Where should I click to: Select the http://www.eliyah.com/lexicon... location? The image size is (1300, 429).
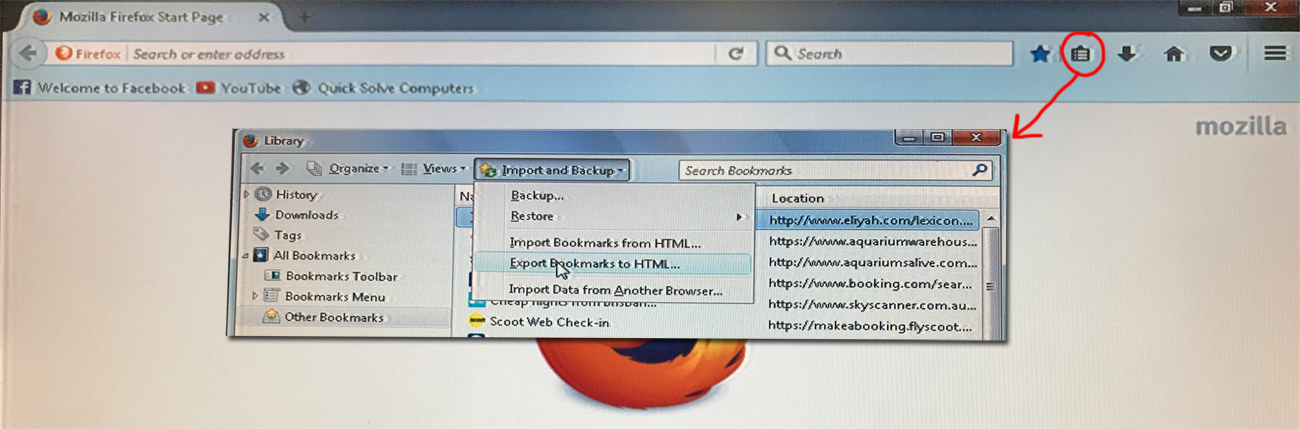pos(870,219)
